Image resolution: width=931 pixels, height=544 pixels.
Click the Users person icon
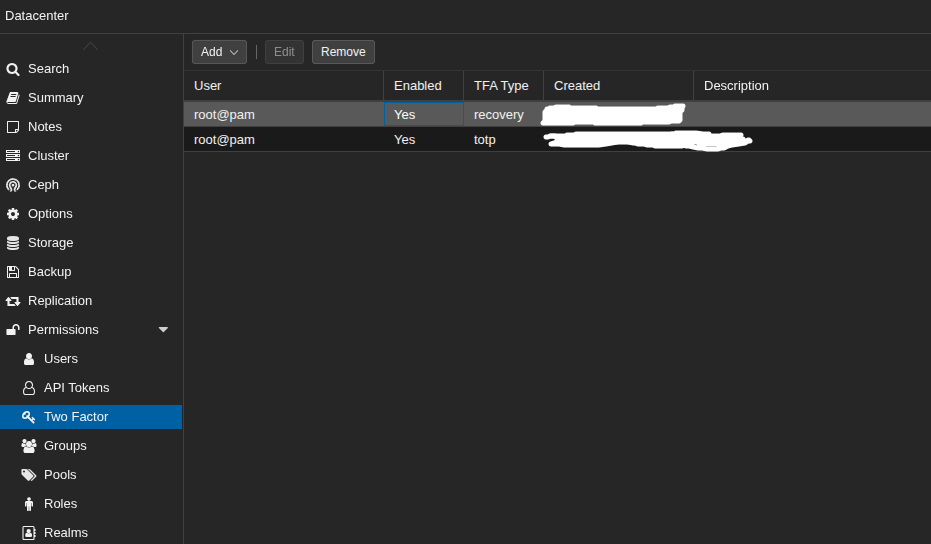[x=28, y=359]
